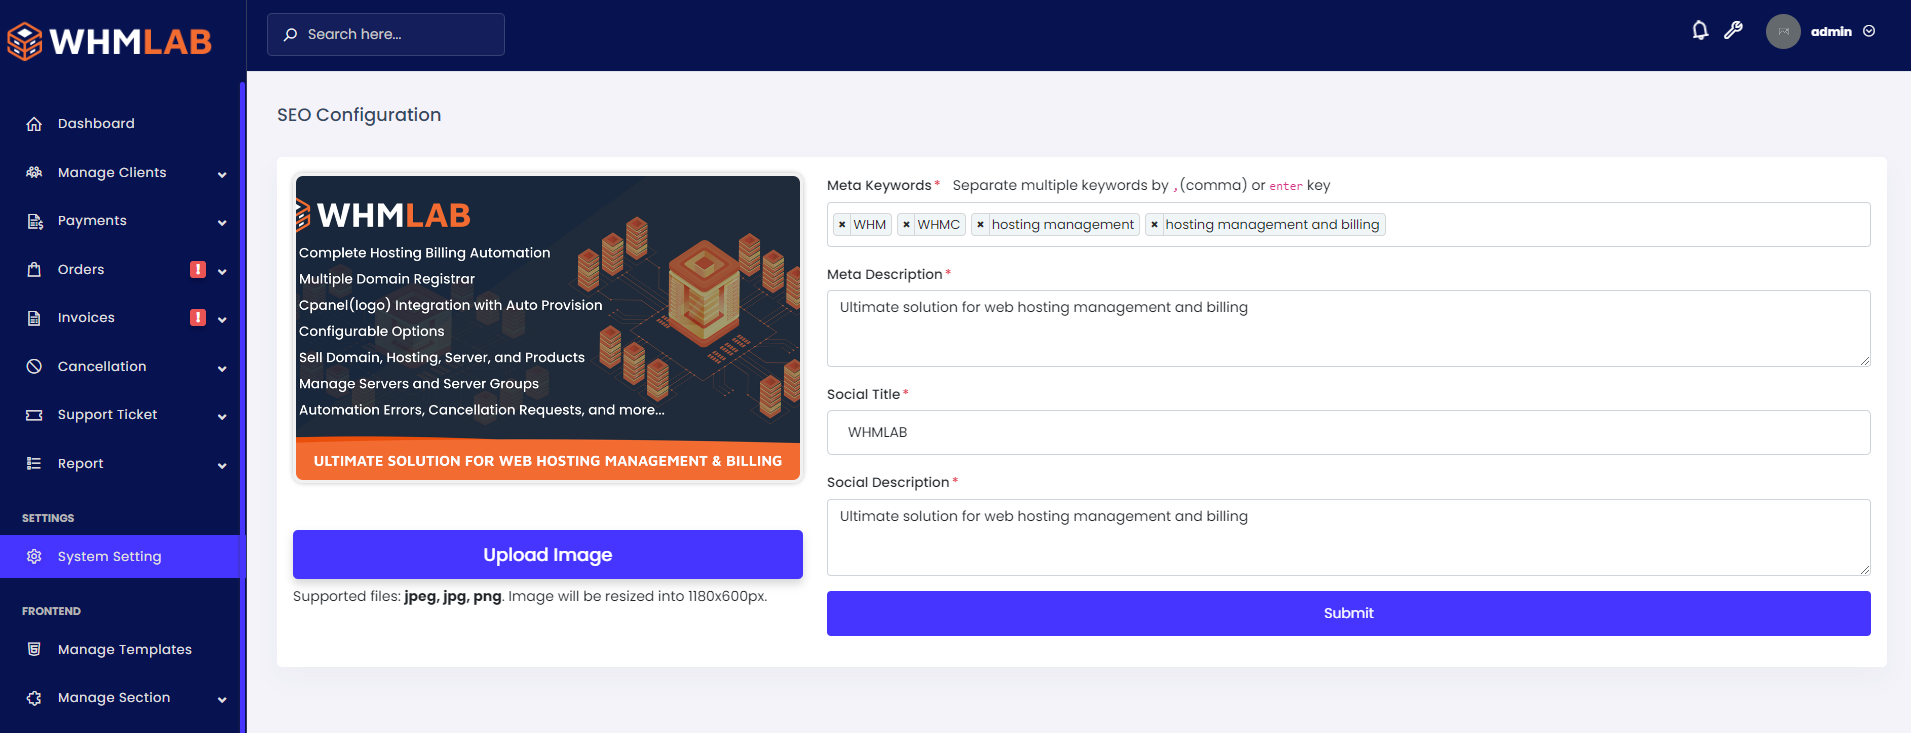Click the Orders alert badge icon

(x=198, y=269)
